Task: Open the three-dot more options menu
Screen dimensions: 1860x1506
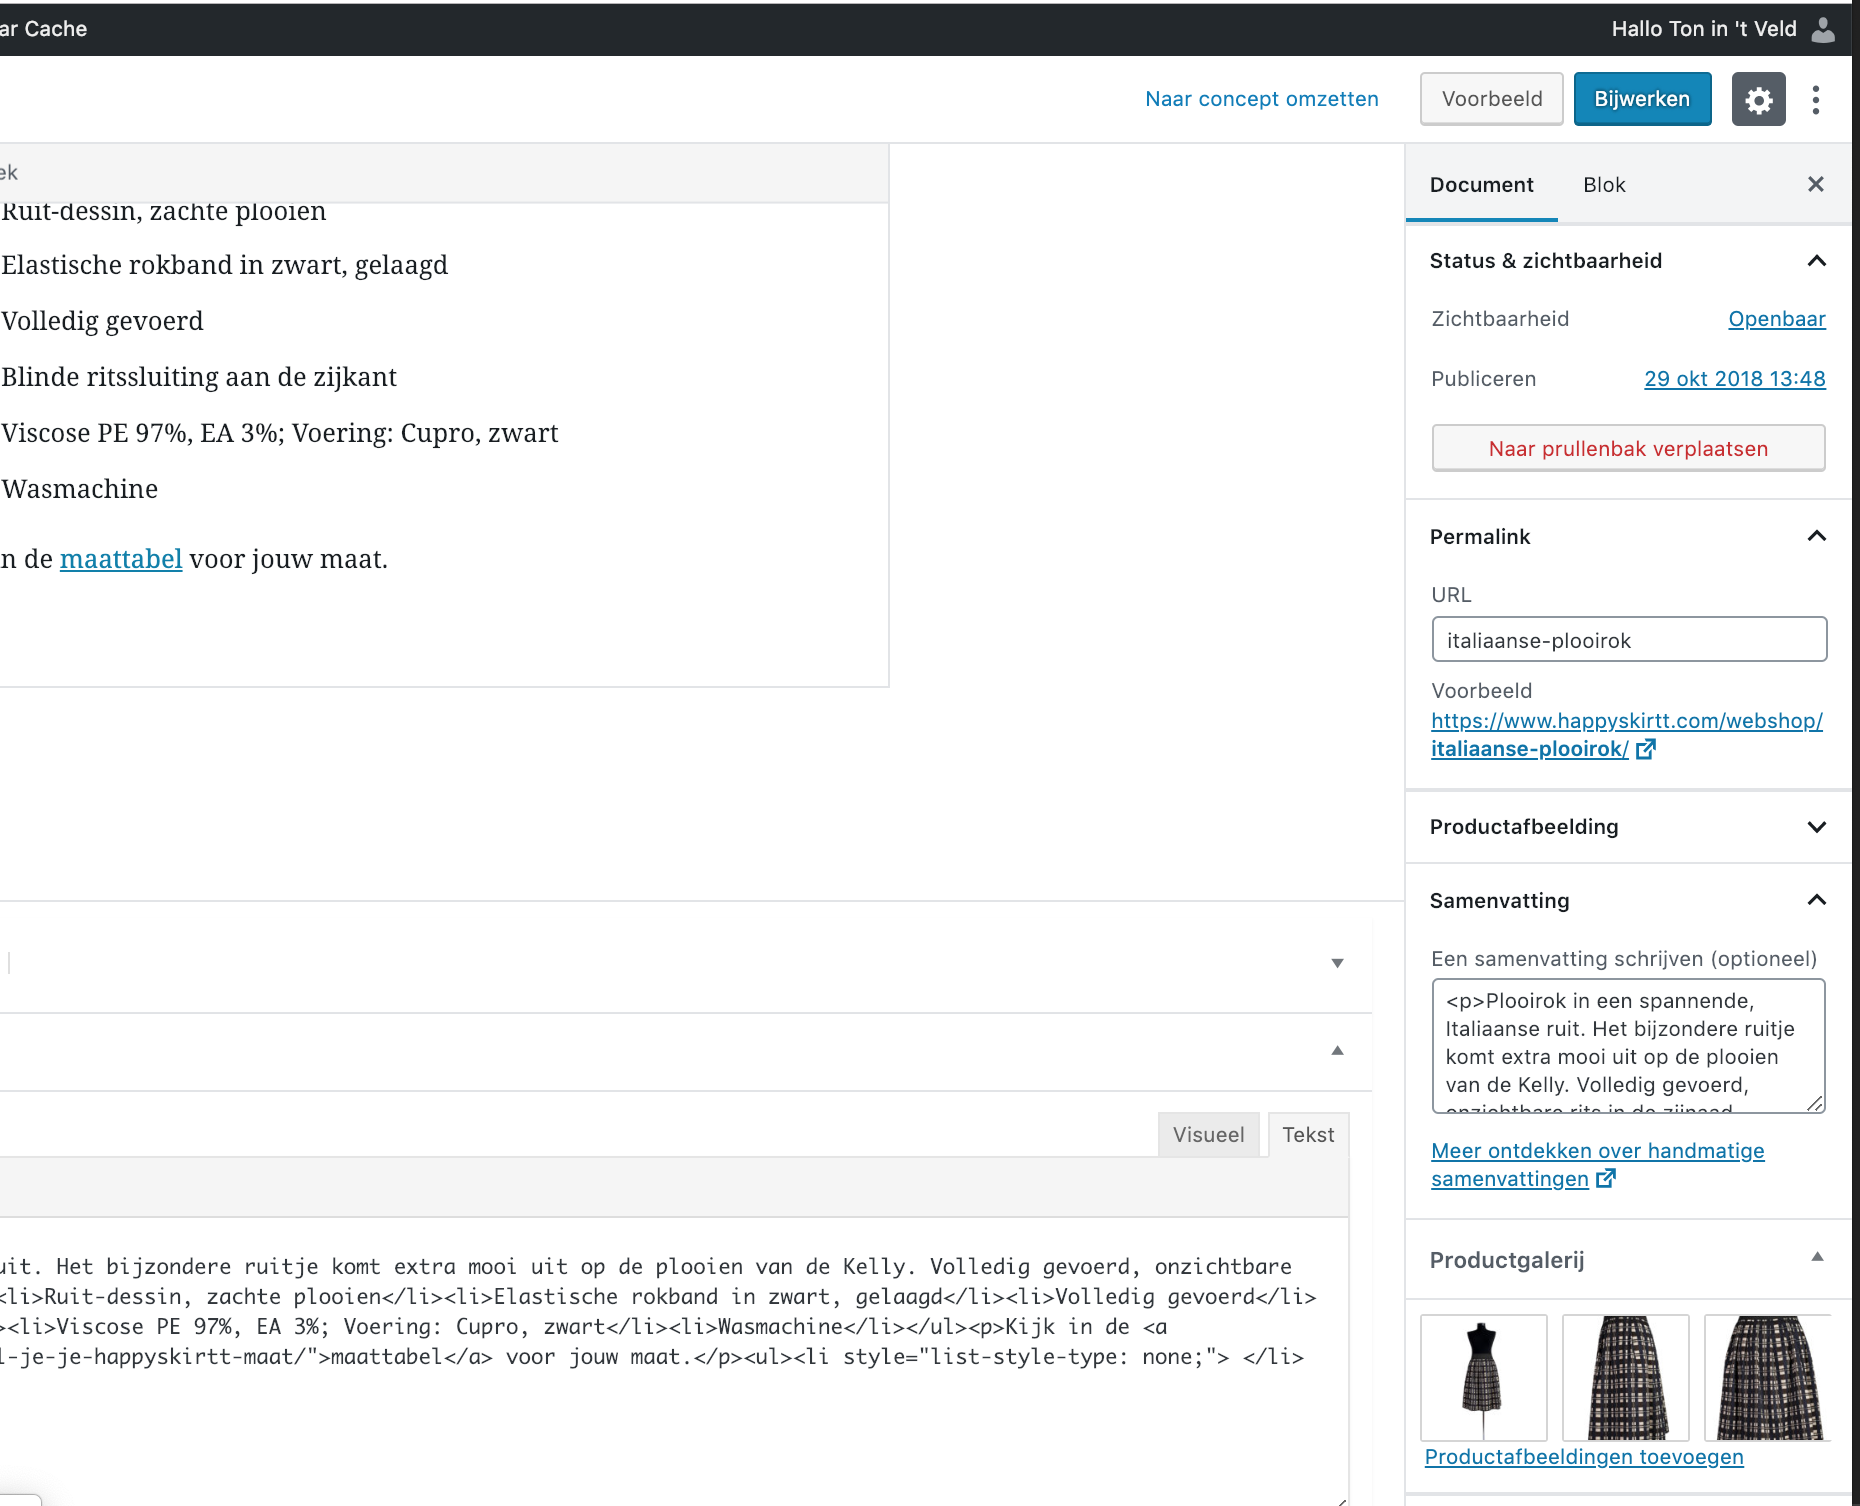Action: [x=1816, y=99]
